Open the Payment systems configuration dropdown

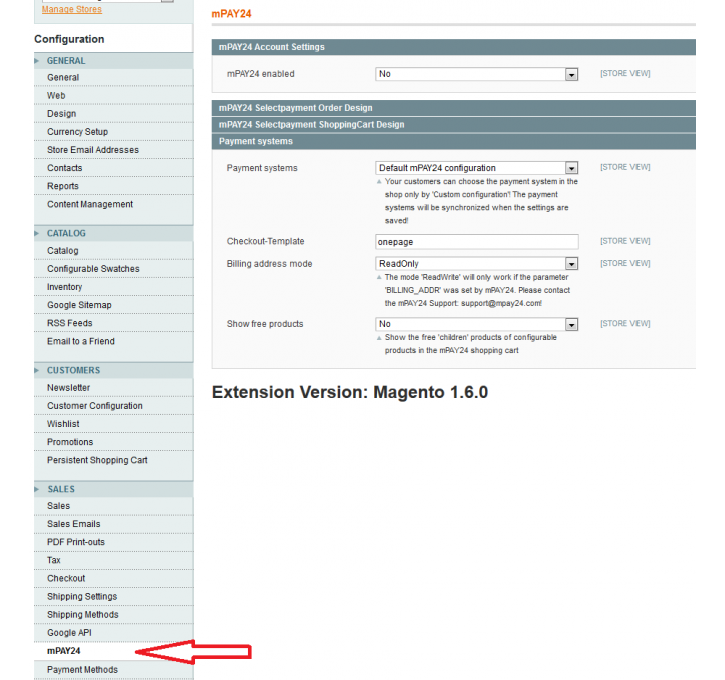[x=477, y=168]
